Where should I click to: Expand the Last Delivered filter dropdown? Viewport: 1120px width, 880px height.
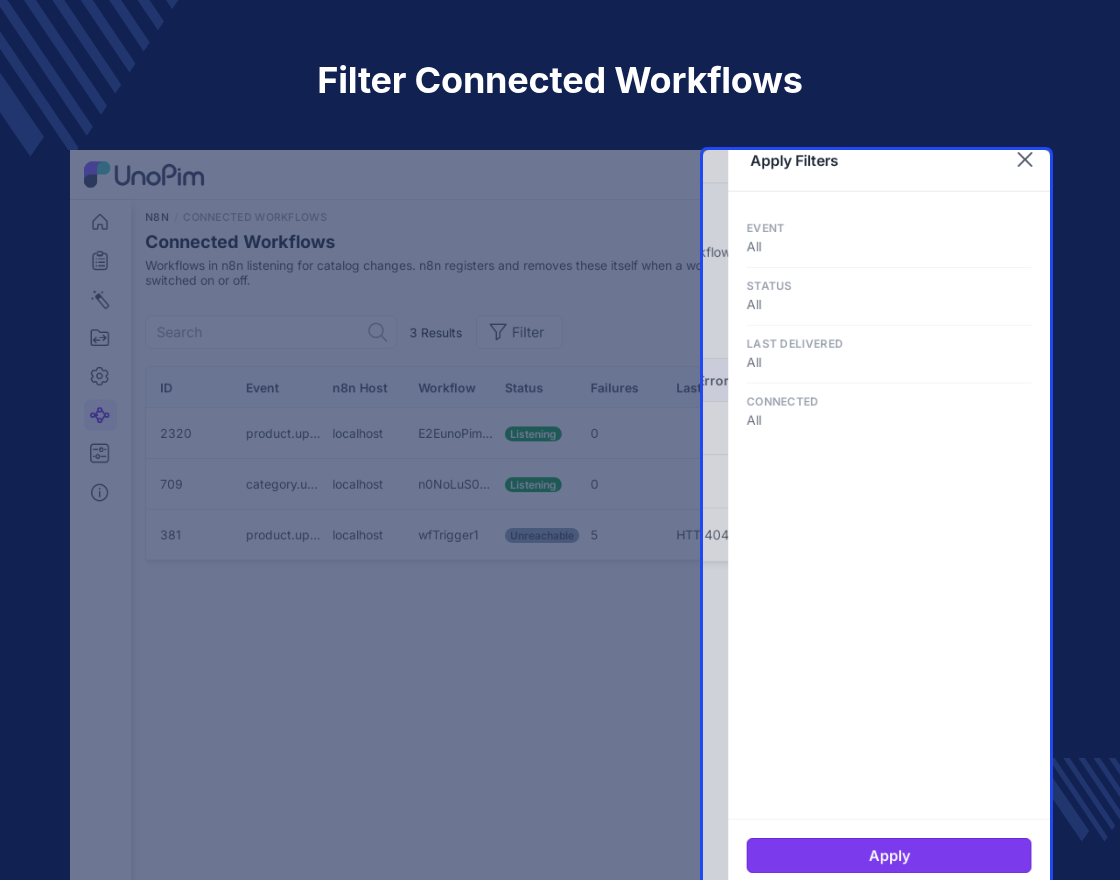889,354
